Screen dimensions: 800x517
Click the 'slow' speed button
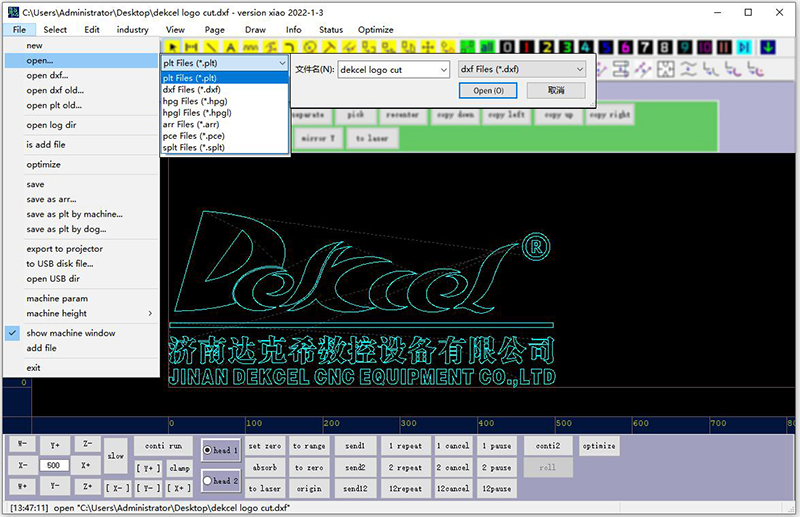click(x=116, y=456)
